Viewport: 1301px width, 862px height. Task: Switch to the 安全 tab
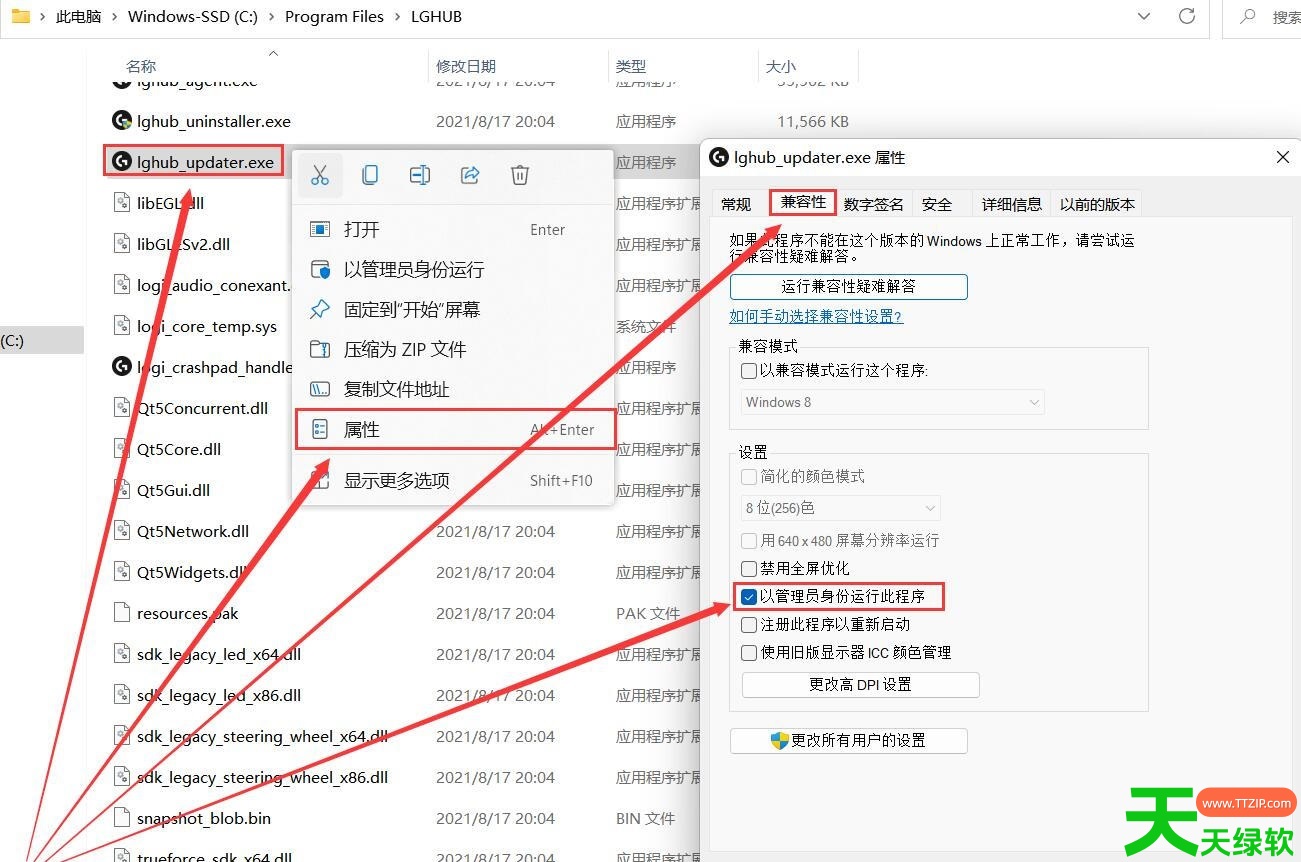coord(937,204)
